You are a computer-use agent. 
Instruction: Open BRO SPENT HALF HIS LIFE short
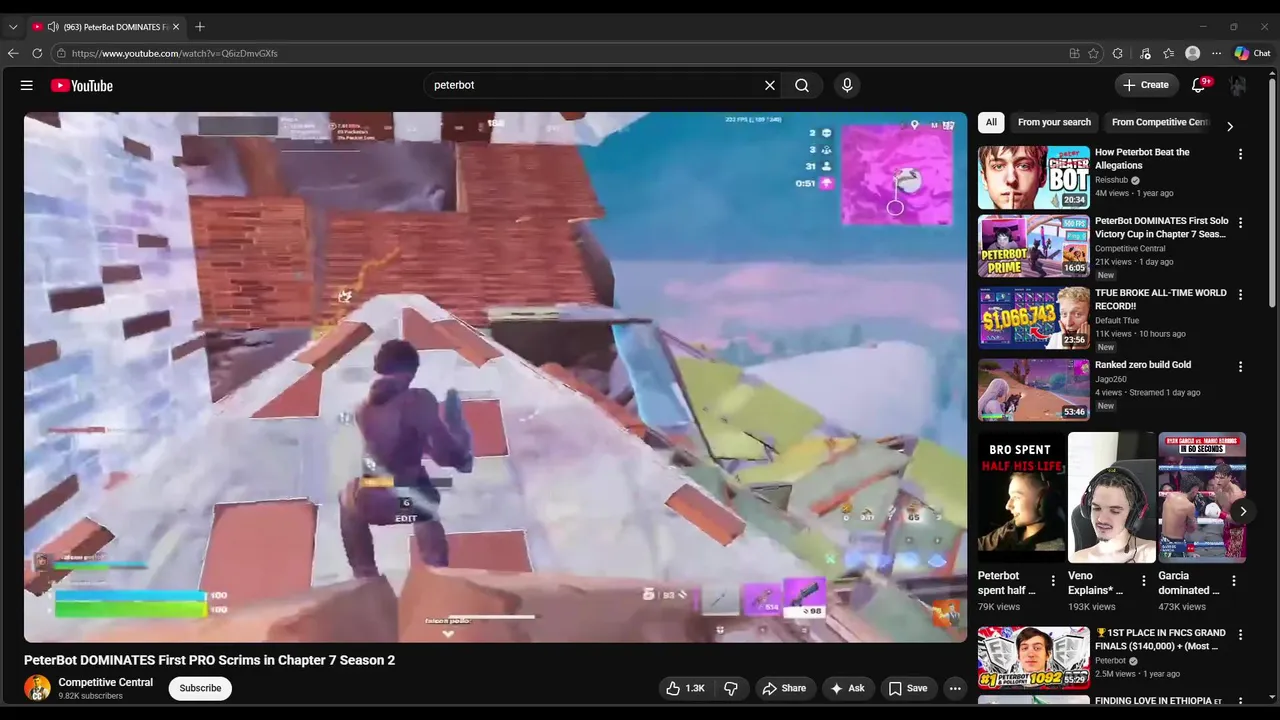tap(1020, 497)
